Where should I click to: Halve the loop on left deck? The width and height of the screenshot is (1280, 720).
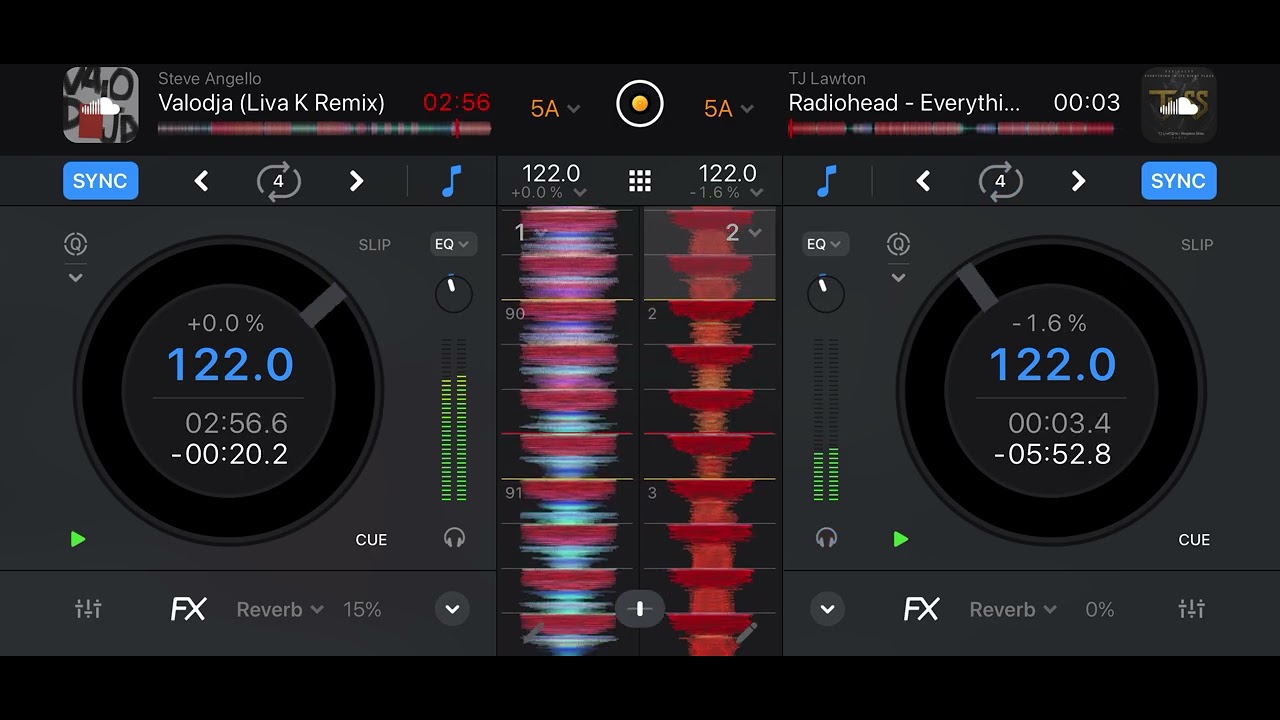click(201, 181)
